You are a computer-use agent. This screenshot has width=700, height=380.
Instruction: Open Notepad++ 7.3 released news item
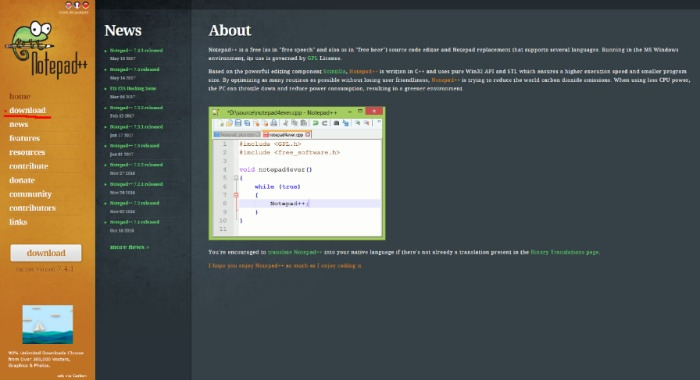point(134,146)
